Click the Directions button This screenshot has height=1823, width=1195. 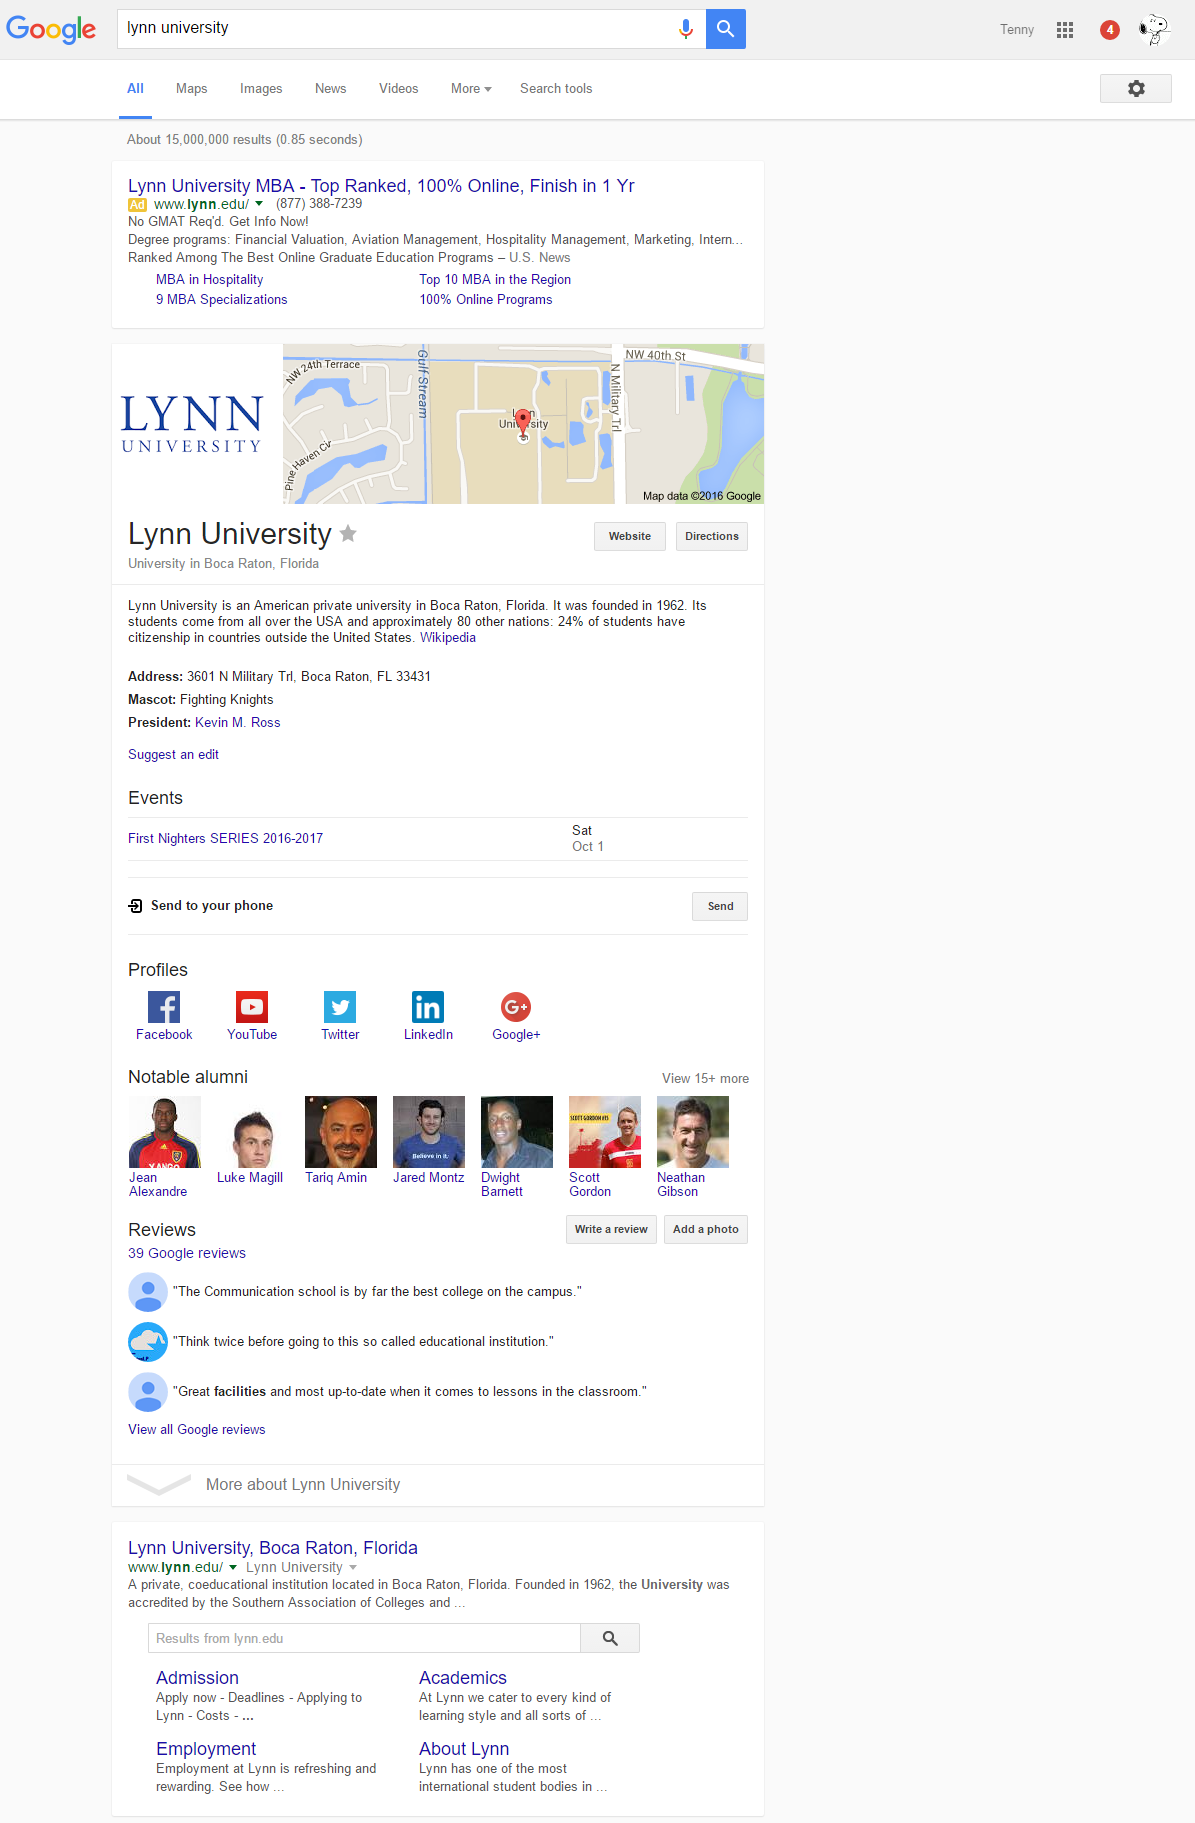tap(712, 536)
